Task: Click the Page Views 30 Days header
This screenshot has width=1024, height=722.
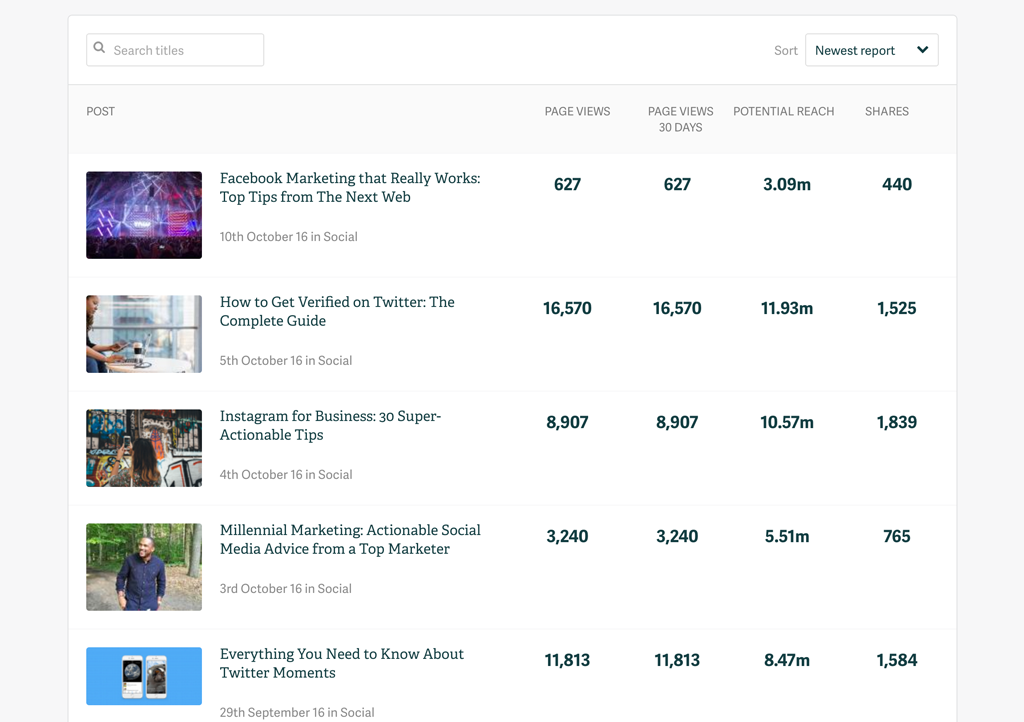Action: point(680,119)
